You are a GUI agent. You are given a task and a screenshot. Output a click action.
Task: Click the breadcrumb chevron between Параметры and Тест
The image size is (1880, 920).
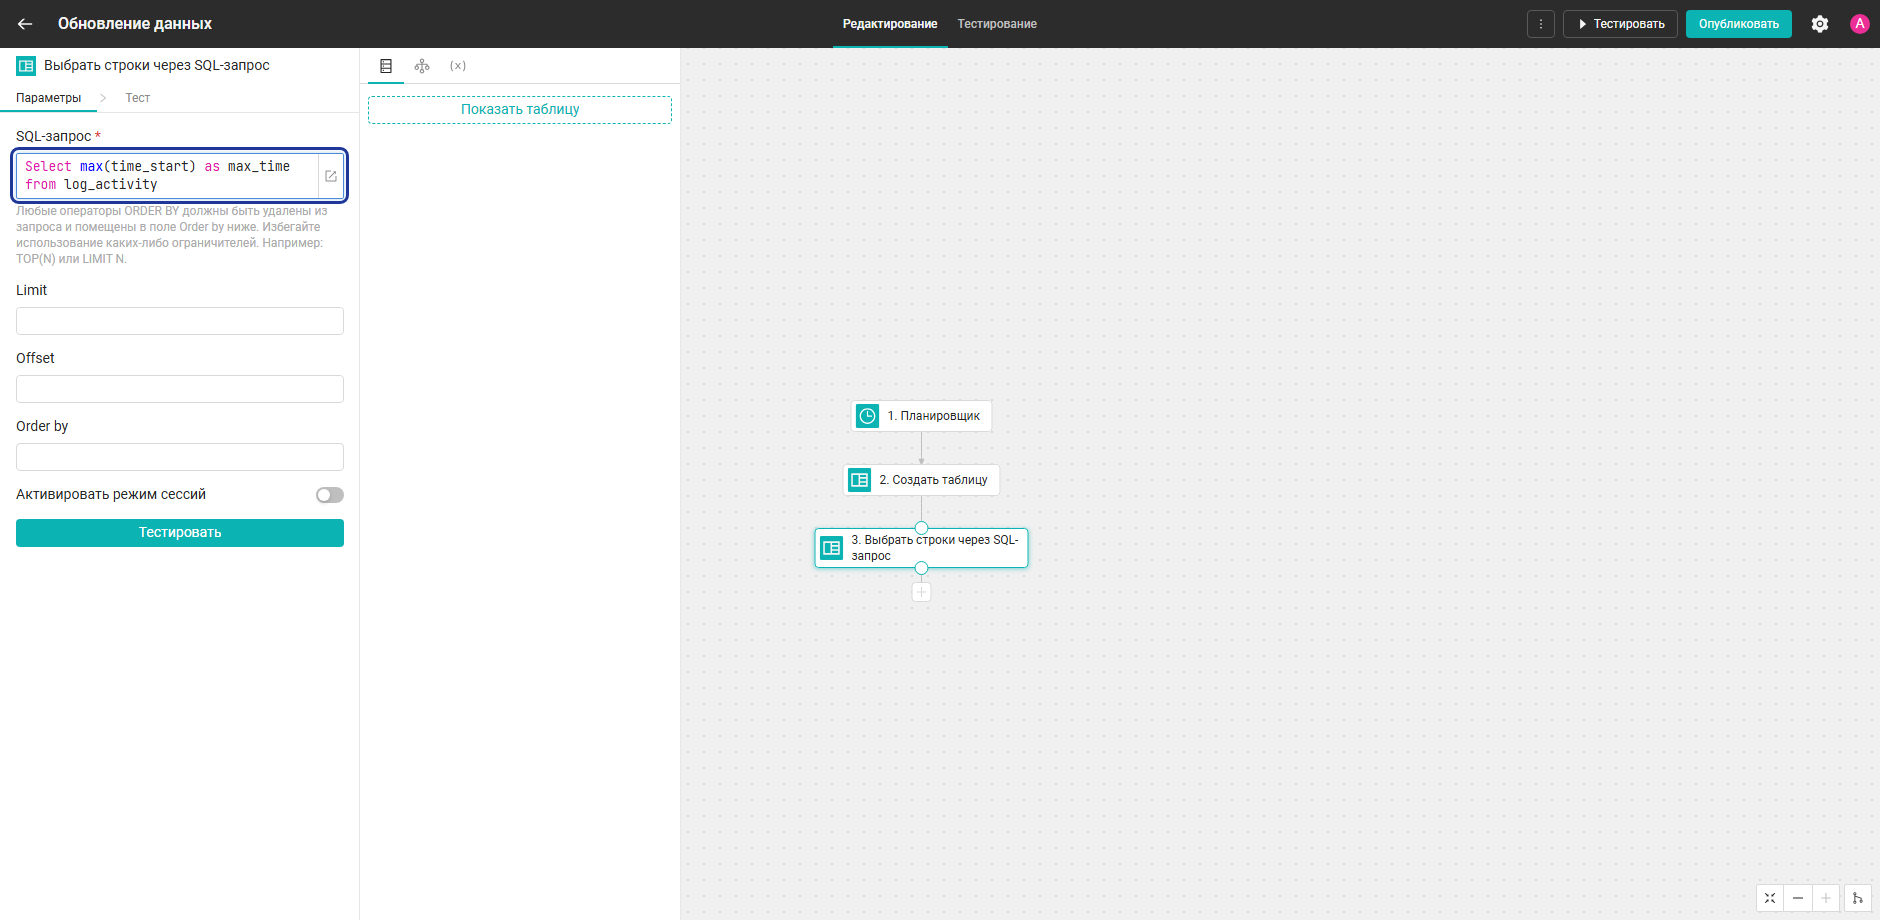[x=103, y=98]
